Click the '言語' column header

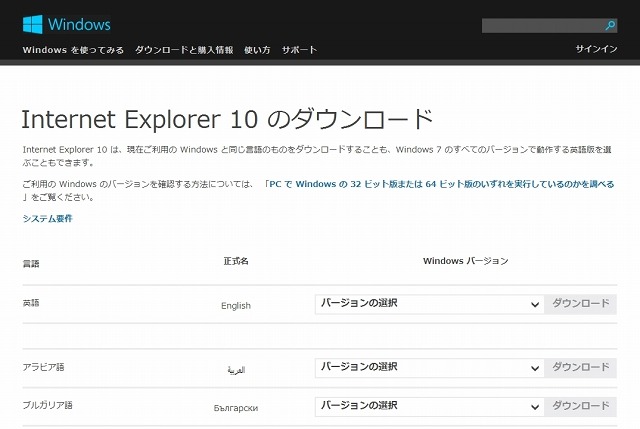[31, 264]
